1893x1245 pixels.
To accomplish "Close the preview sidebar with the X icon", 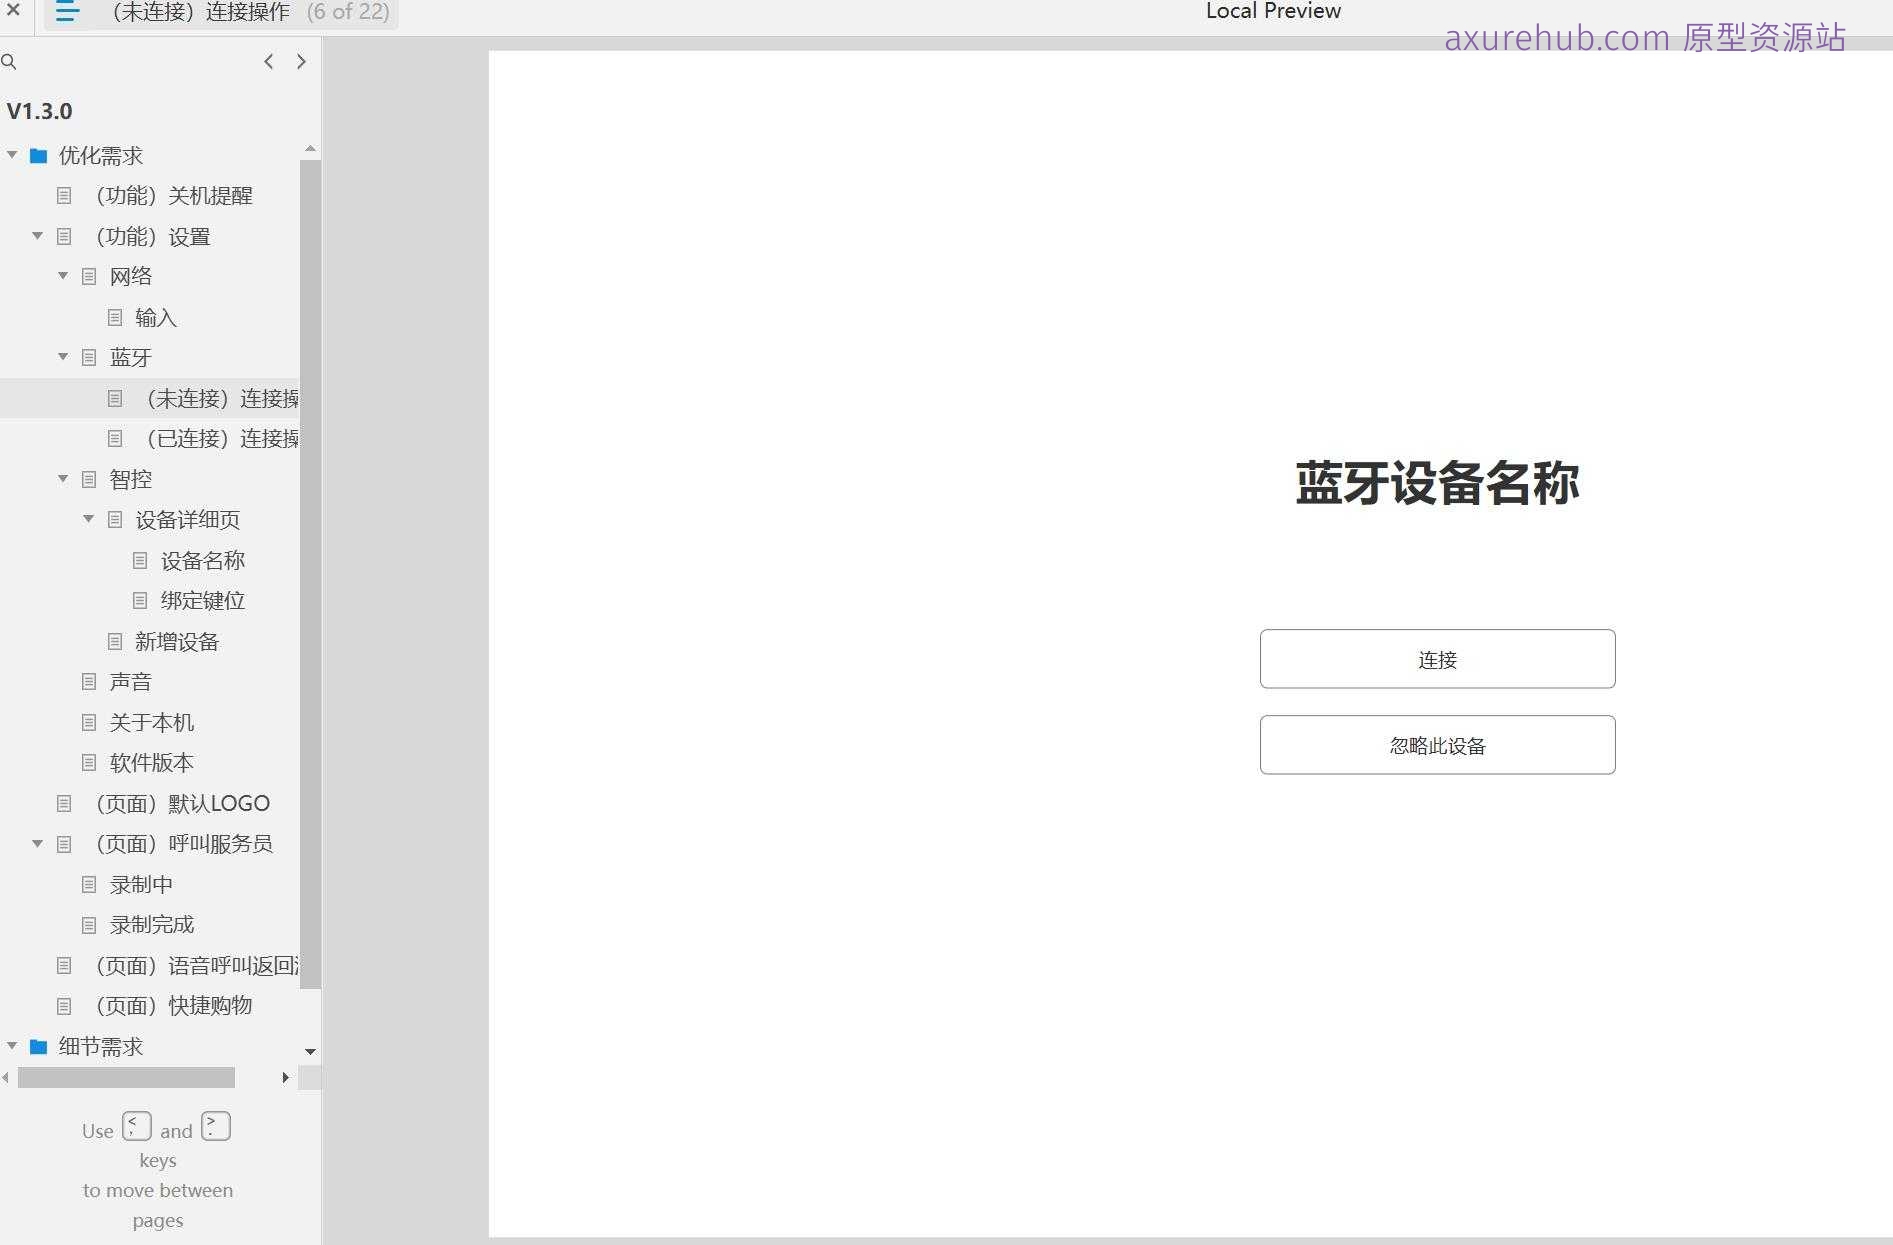I will click(x=13, y=12).
